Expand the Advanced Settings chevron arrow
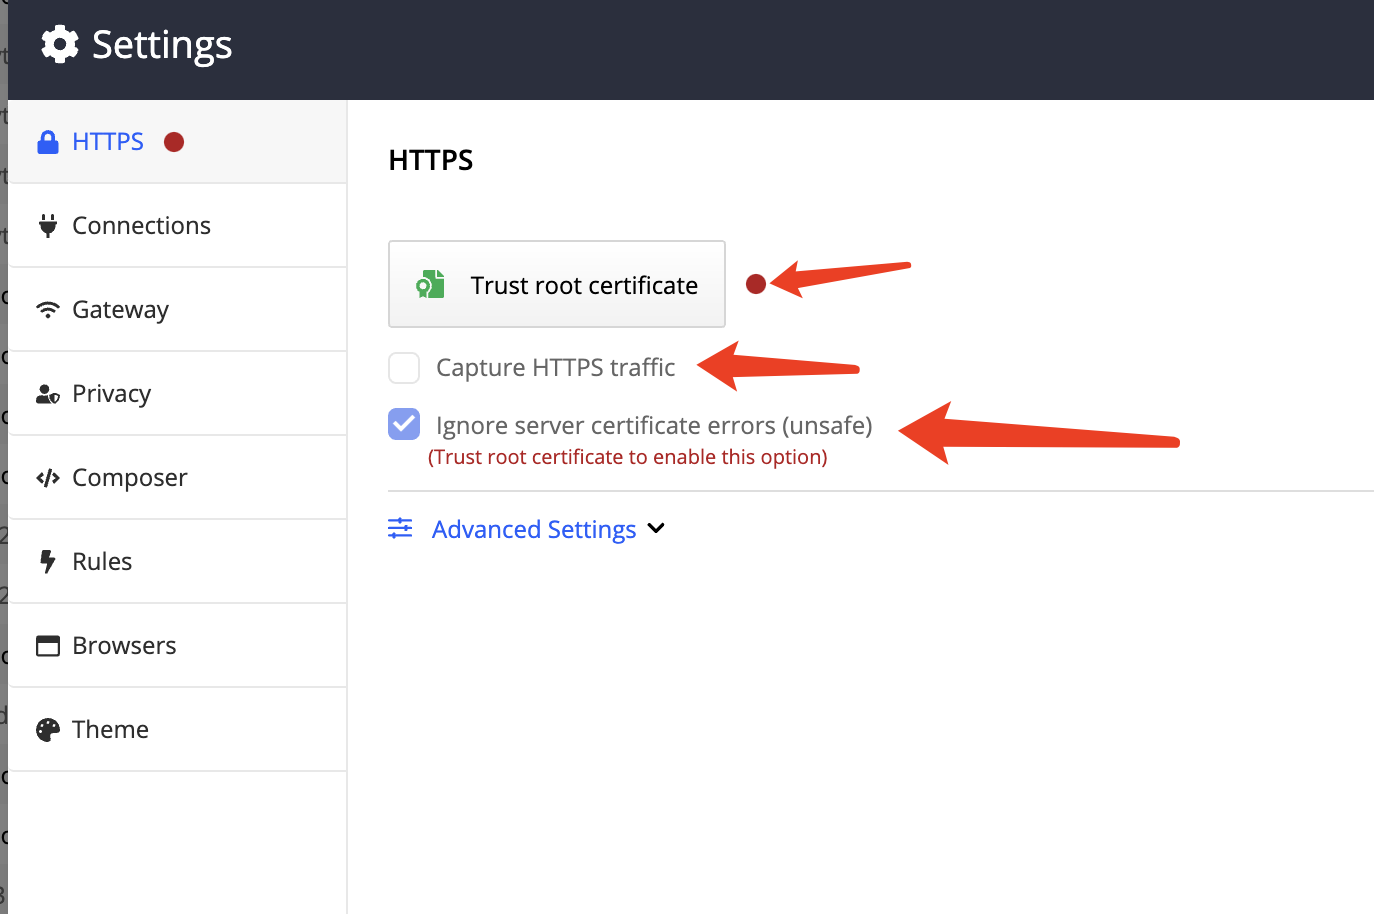 pyautogui.click(x=656, y=528)
